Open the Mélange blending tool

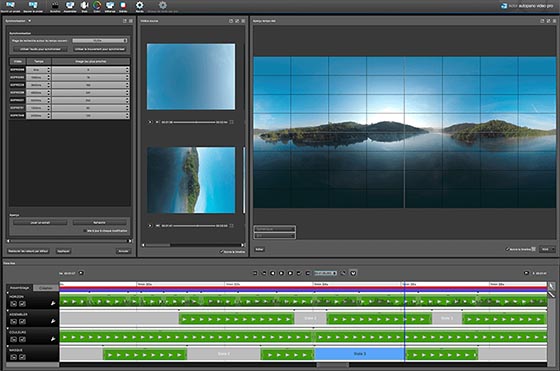(110, 5)
